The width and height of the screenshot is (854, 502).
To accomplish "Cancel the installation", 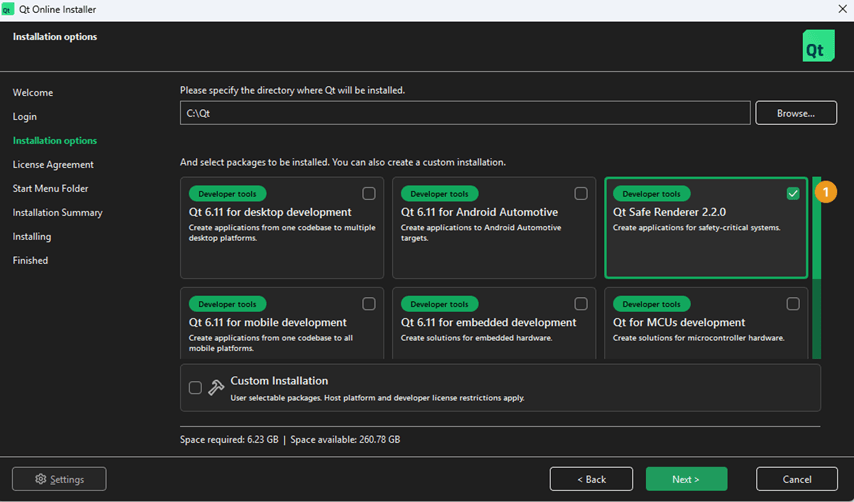I will [x=797, y=479].
